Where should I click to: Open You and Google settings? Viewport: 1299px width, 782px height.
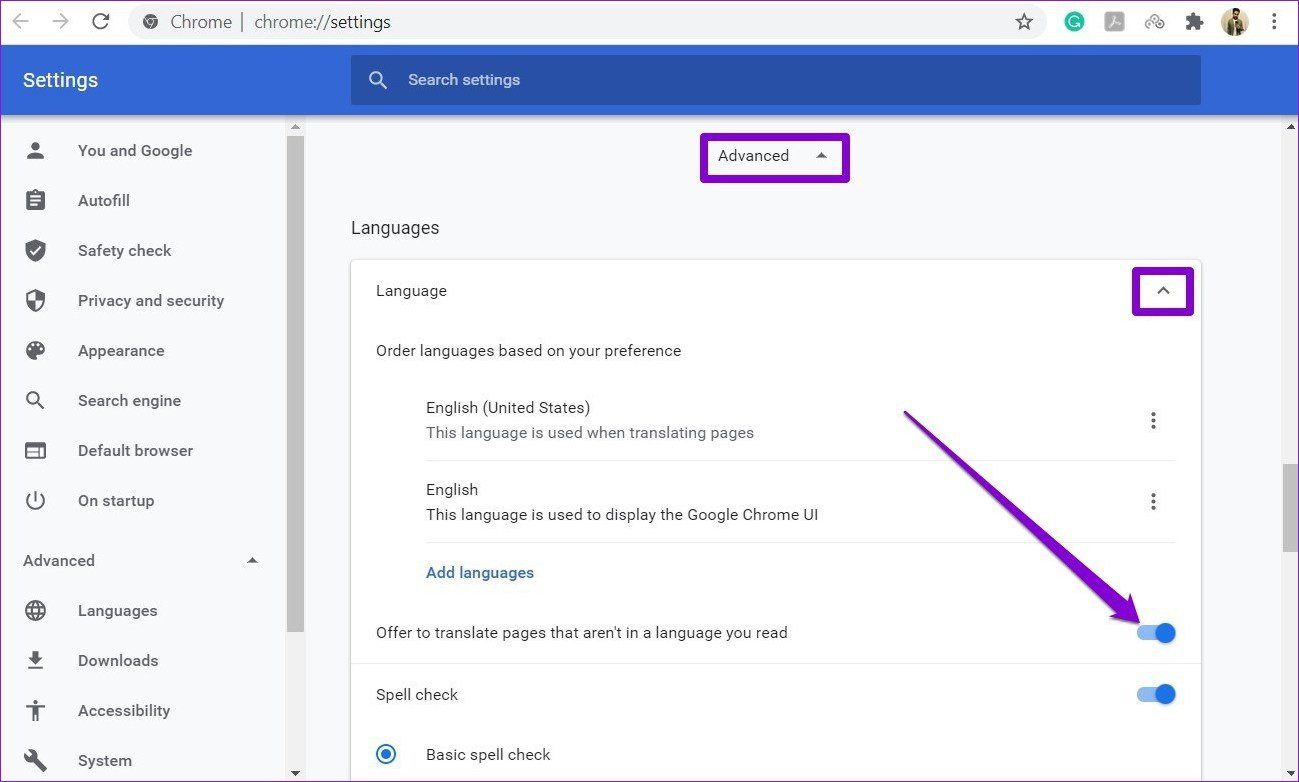pyautogui.click(x=135, y=151)
